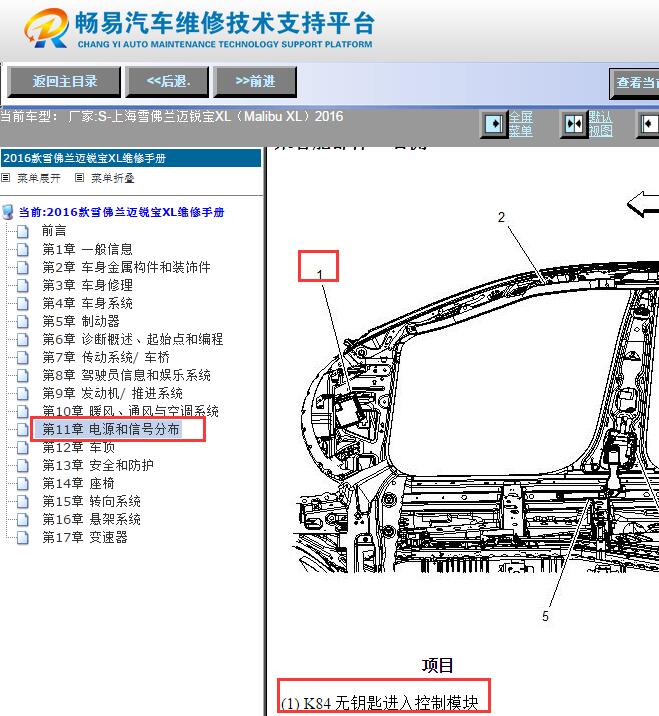Screen dimensions: 659x716
Task: Open 第2章 车身金属构件和装饰件
Action: click(x=127, y=267)
